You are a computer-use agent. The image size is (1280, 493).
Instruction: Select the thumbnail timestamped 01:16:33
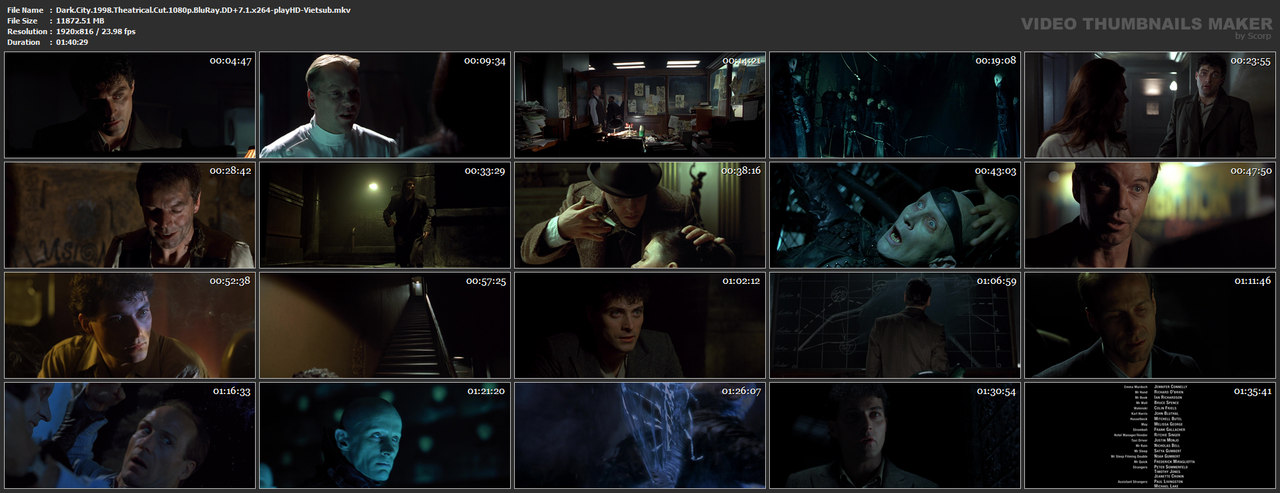pyautogui.click(x=130, y=435)
